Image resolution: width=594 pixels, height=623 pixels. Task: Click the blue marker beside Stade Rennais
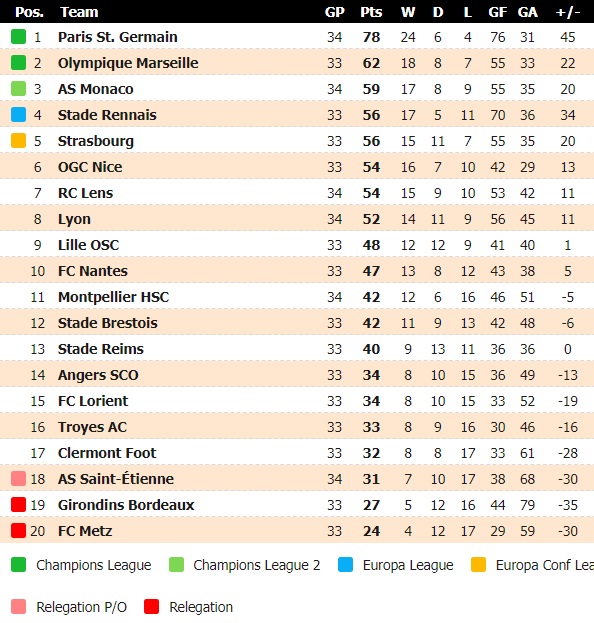18,114
